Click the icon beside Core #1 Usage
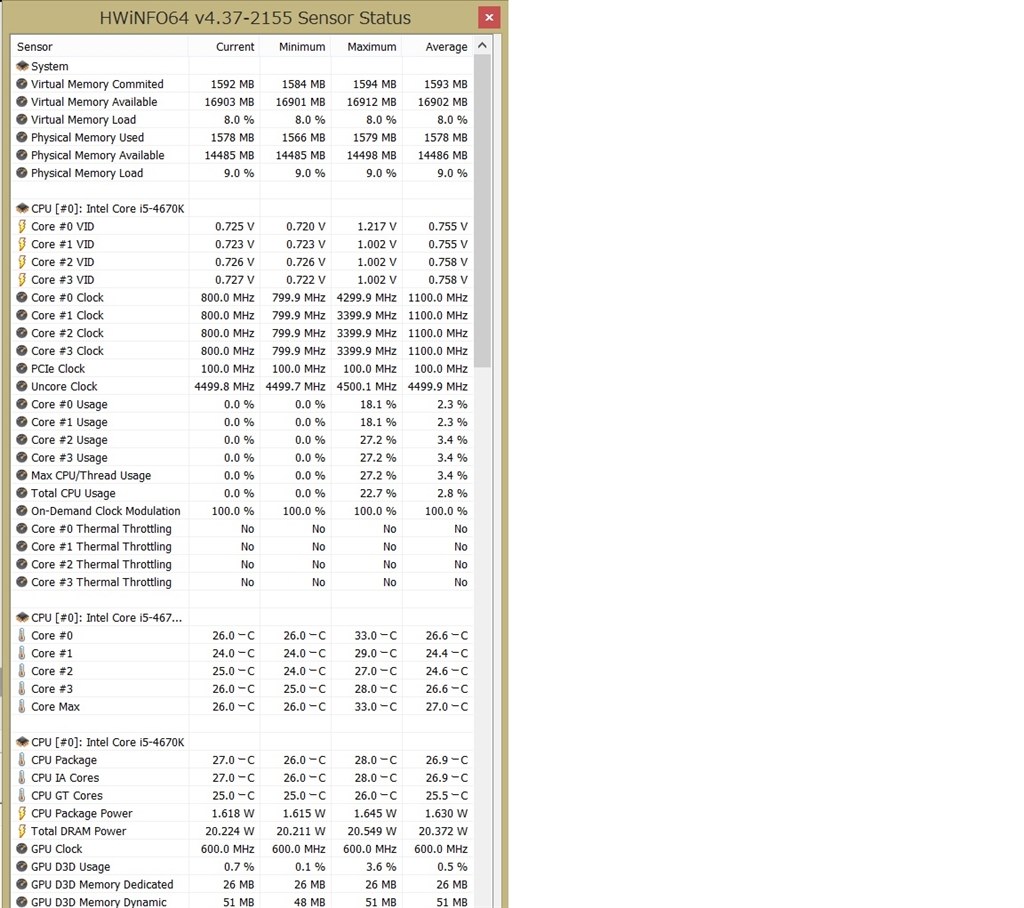Viewport: 1024px width, 908px height. click(22, 422)
